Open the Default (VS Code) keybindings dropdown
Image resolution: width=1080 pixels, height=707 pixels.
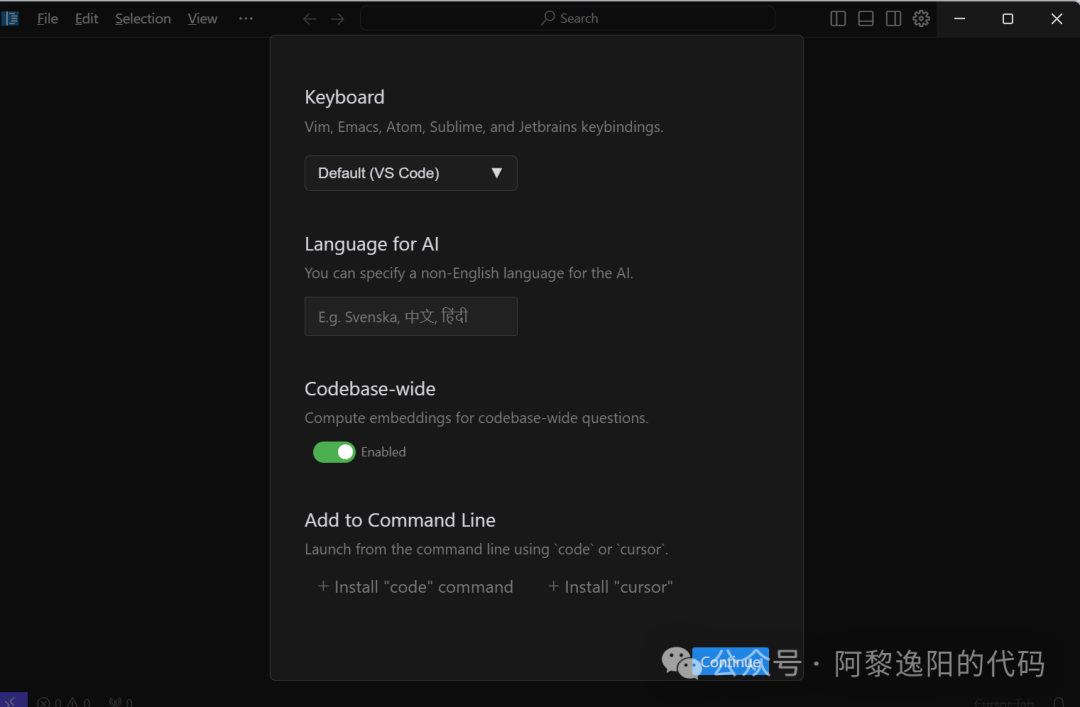click(411, 173)
